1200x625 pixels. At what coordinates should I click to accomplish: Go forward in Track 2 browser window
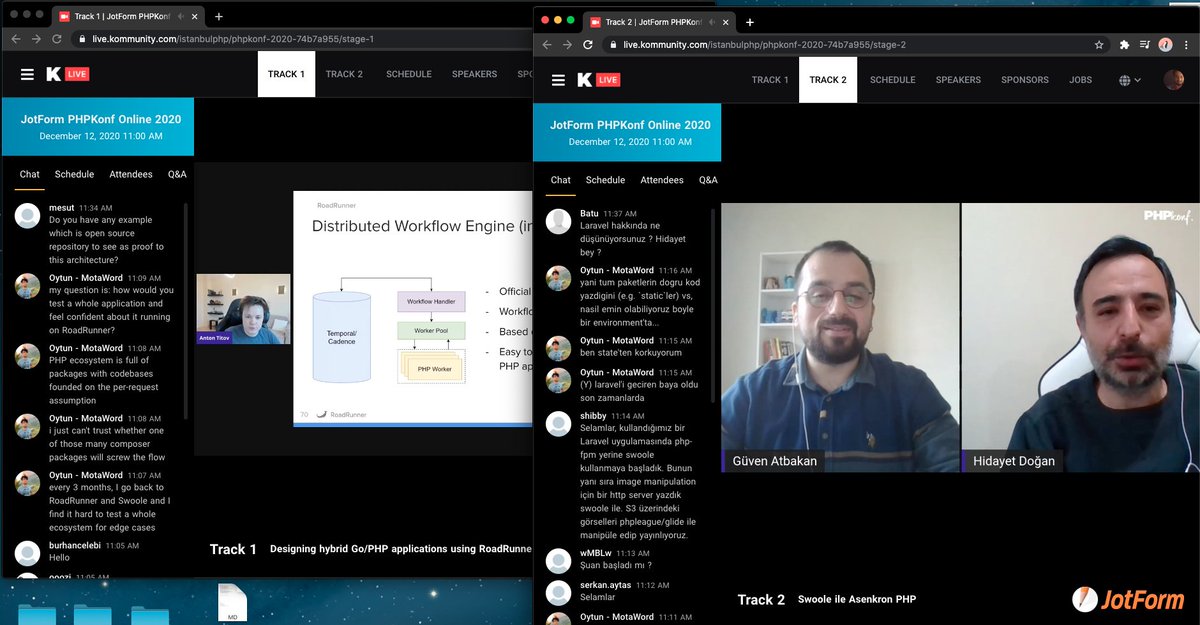[567, 44]
